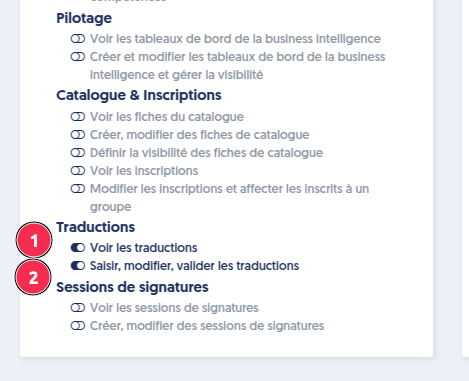The image size is (469, 381).
Task: Toggle Voir les fiches du catalogue
Action: pos(78,117)
